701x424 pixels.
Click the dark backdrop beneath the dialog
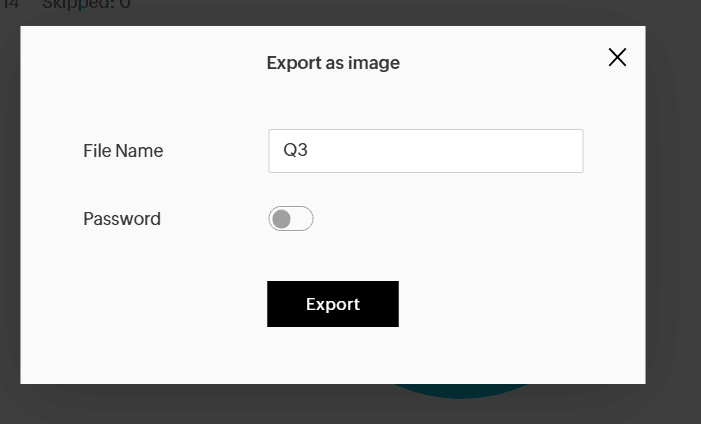200,405
